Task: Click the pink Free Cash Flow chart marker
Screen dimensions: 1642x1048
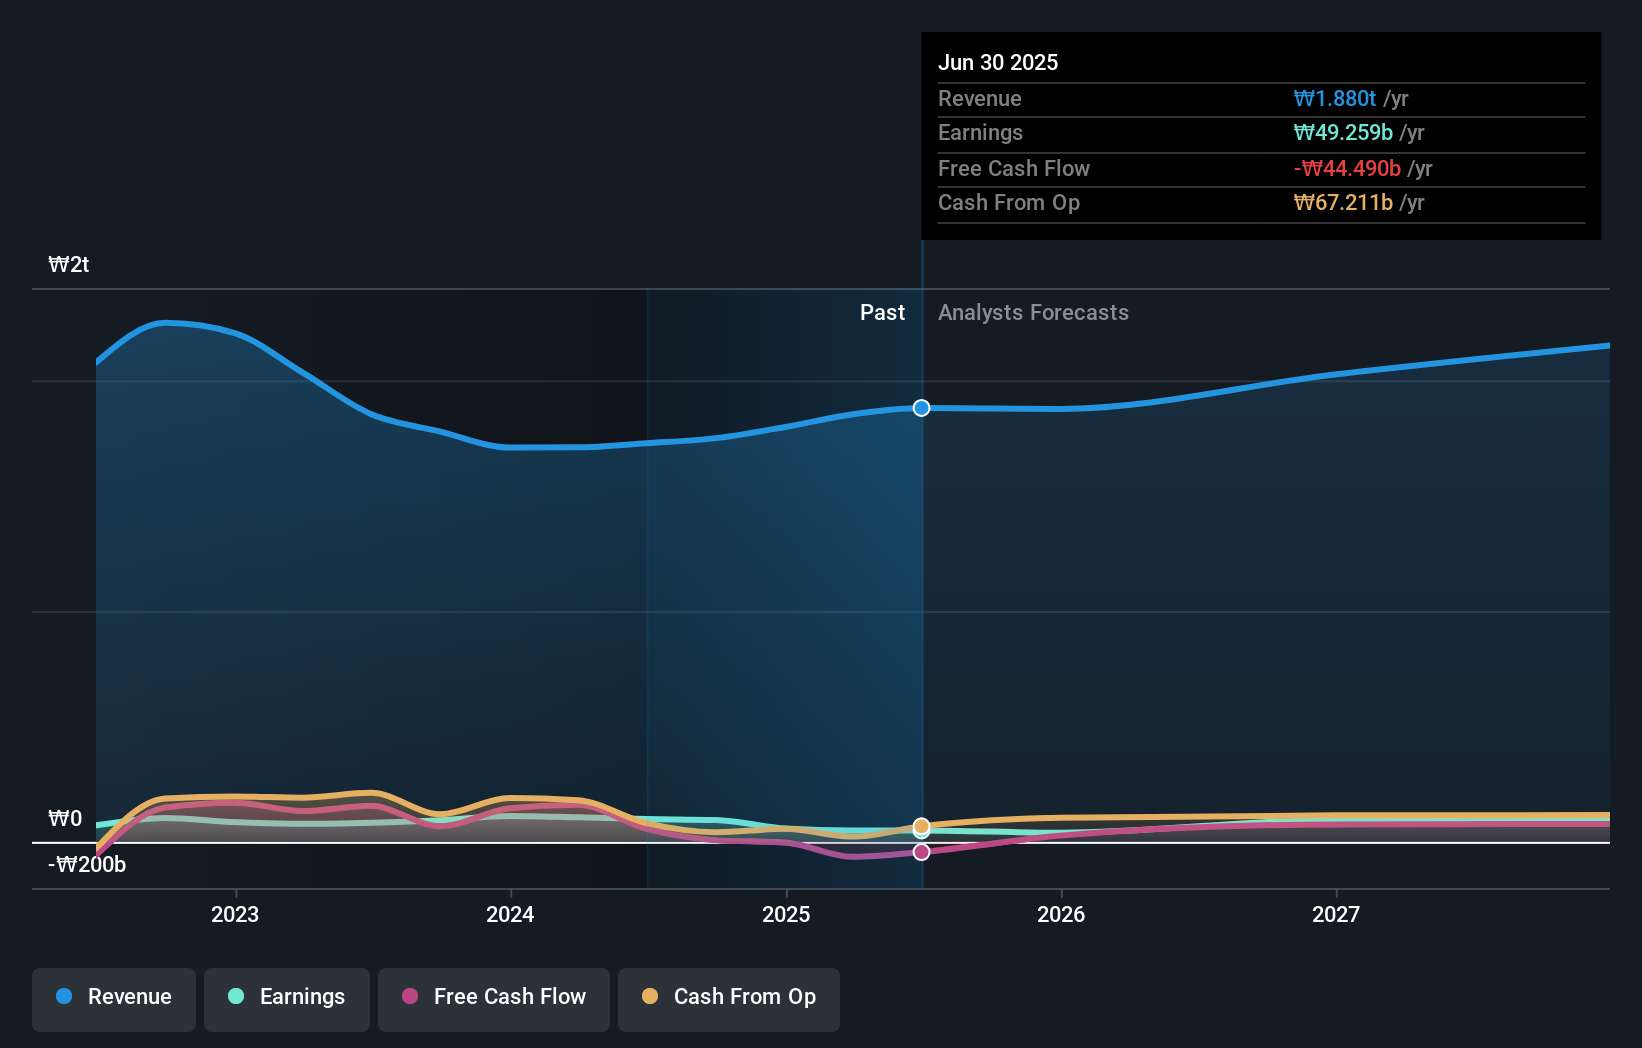Action: coord(920,851)
